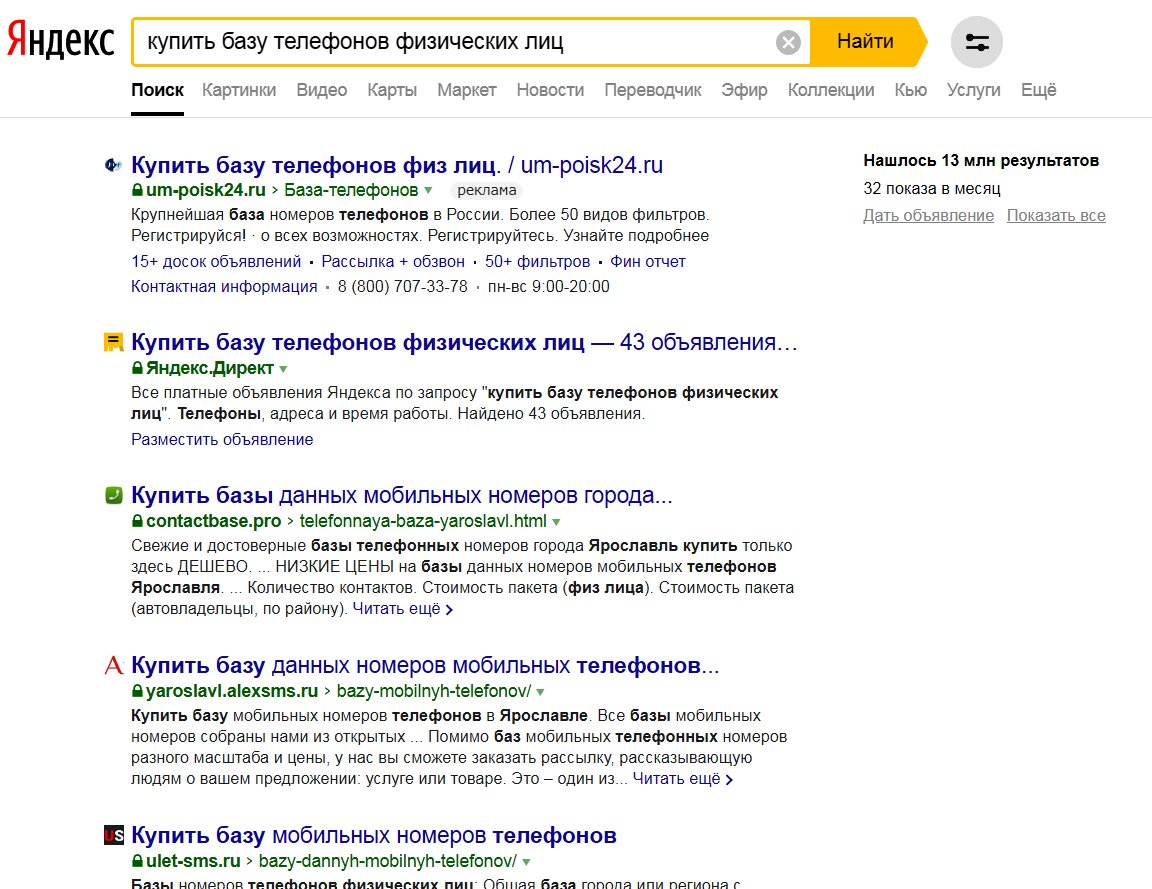Click 32 показа в месяц text
1152x889 pixels.
932,189
